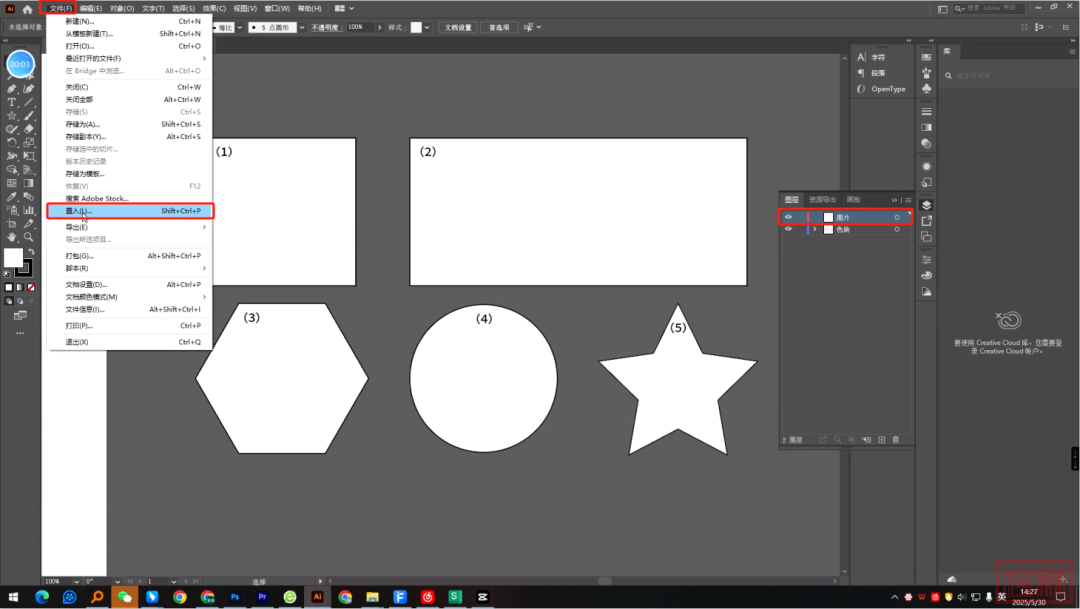1080x609 pixels.
Task: Choose 置入(L)... from File menu
Action: point(129,211)
